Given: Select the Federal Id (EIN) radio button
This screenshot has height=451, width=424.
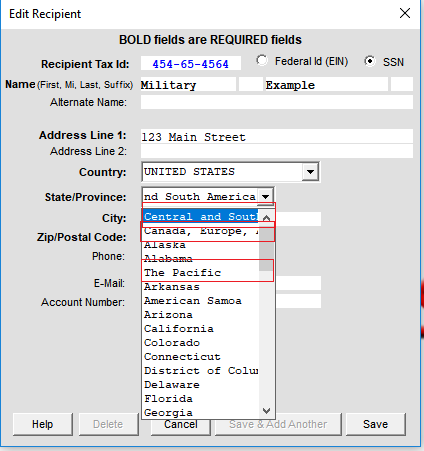Looking at the screenshot, I should pyautogui.click(x=262, y=61).
